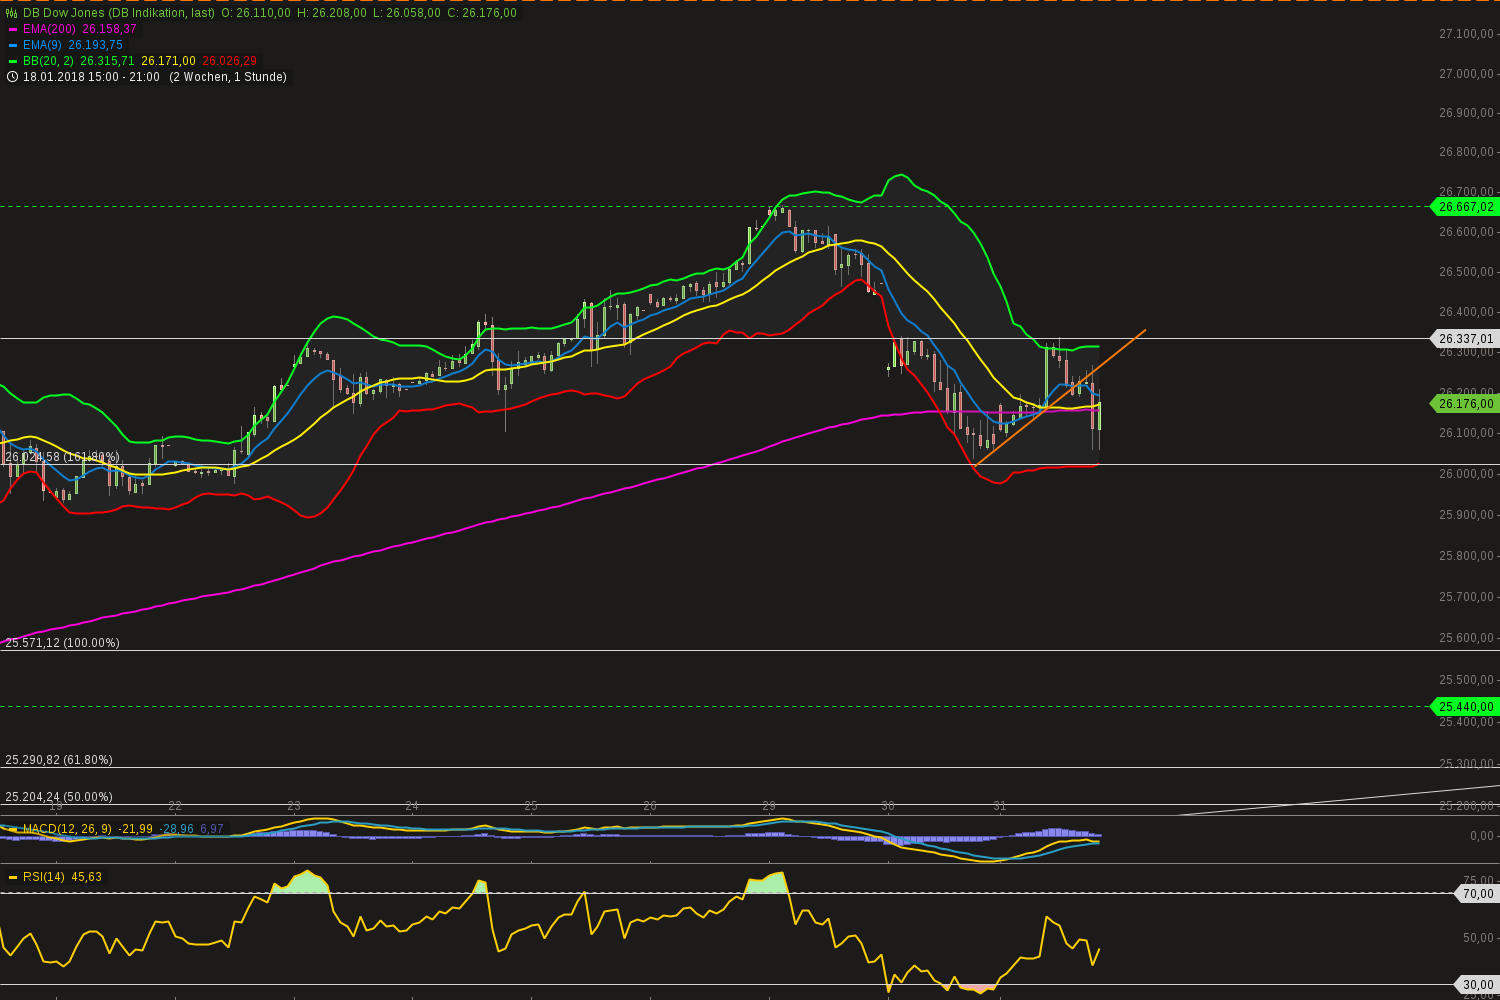The image size is (1500, 1000).
Task: Select the Fibonacci label '26.024,58 (161.80%)'
Action: [x=62, y=457]
